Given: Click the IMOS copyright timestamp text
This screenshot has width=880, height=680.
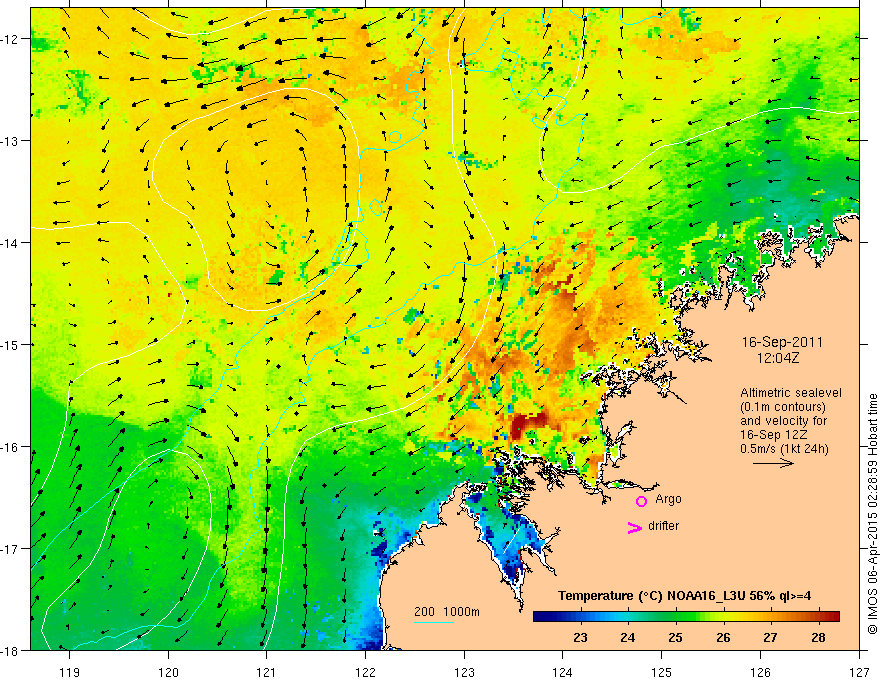Looking at the screenshot, I should (872, 514).
